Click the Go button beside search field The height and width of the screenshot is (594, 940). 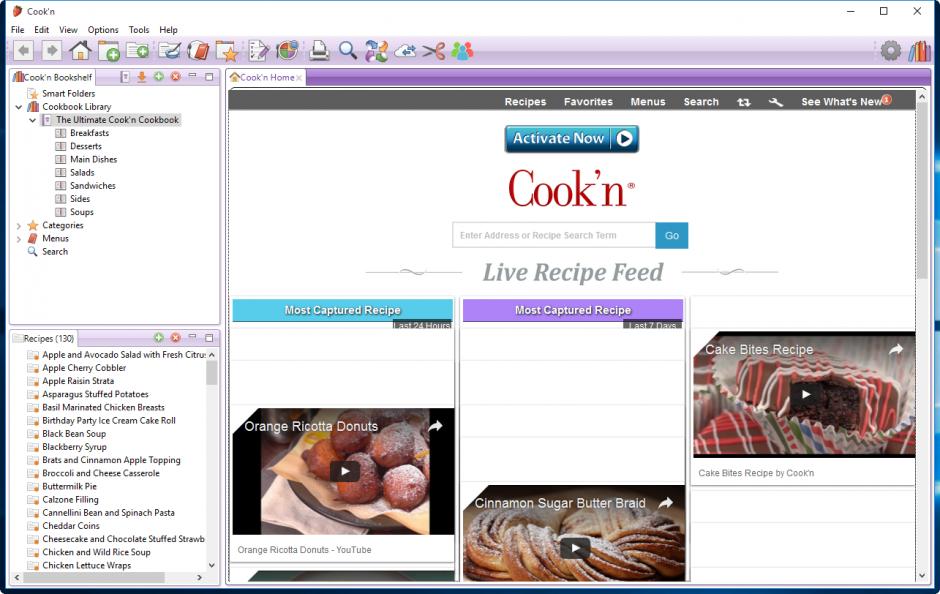tap(671, 235)
